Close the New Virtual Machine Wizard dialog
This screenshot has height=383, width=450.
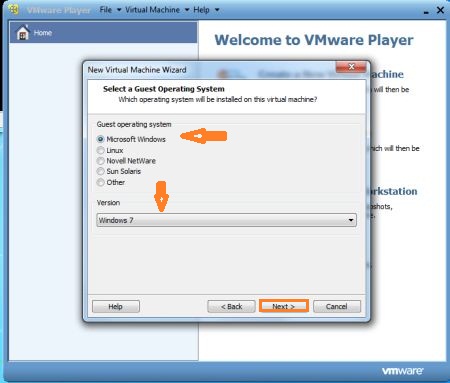(351, 67)
